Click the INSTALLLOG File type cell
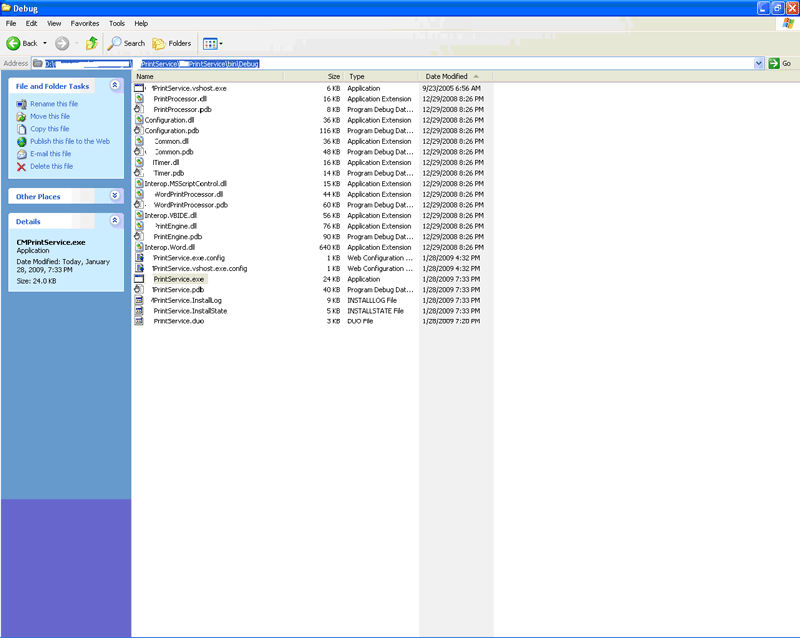Image resolution: width=800 pixels, height=638 pixels. click(372, 300)
